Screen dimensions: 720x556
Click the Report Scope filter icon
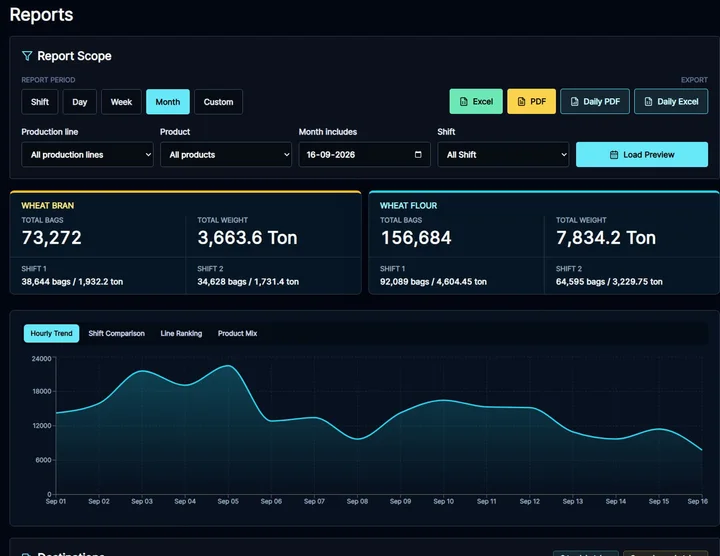[x=27, y=56]
